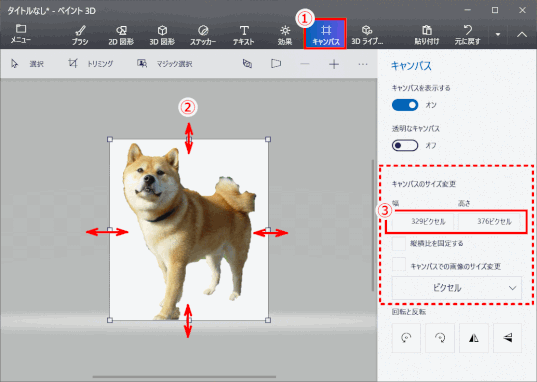
Task: Open the more options ellipsis
Action: click(363, 64)
